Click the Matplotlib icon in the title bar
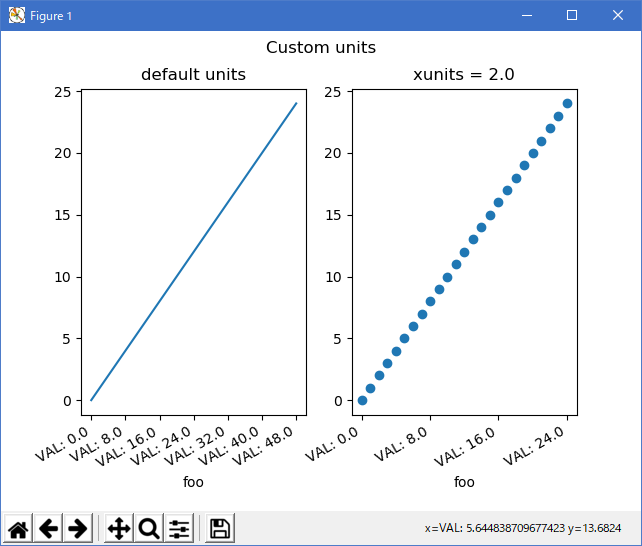 pos(17,15)
